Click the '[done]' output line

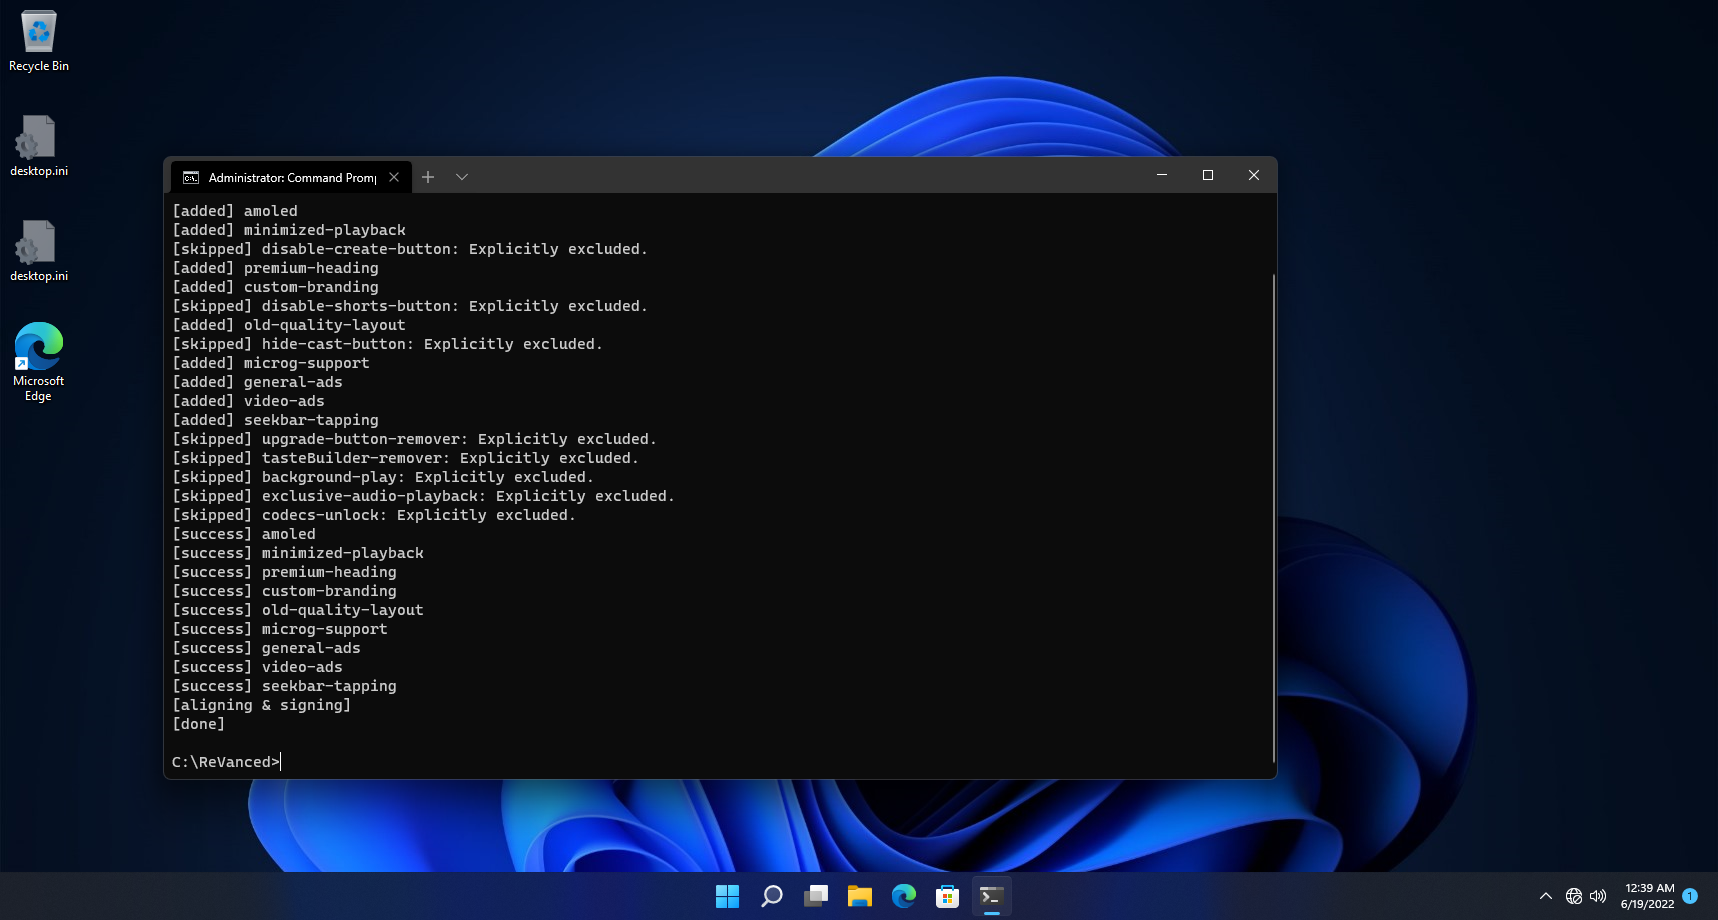(x=199, y=724)
